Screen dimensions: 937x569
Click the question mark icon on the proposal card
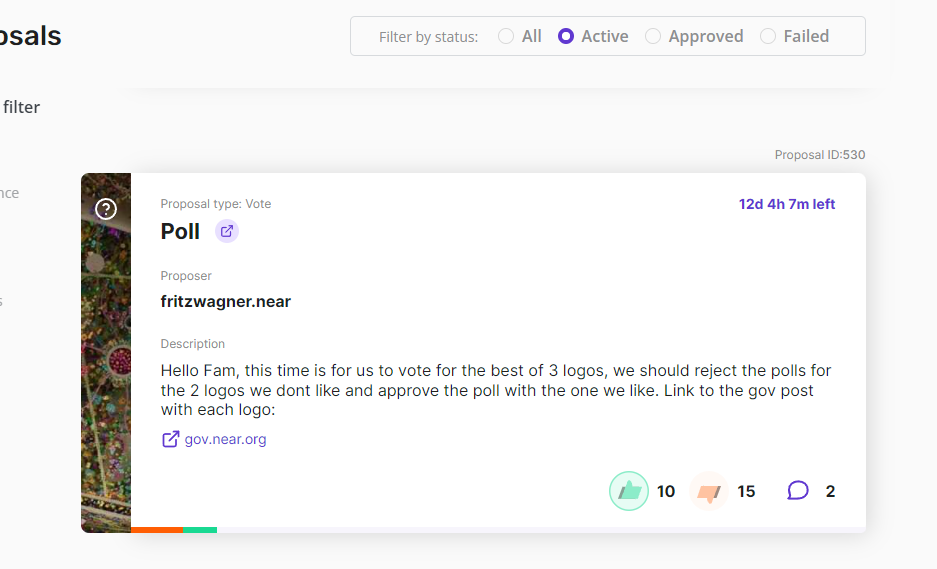click(106, 209)
